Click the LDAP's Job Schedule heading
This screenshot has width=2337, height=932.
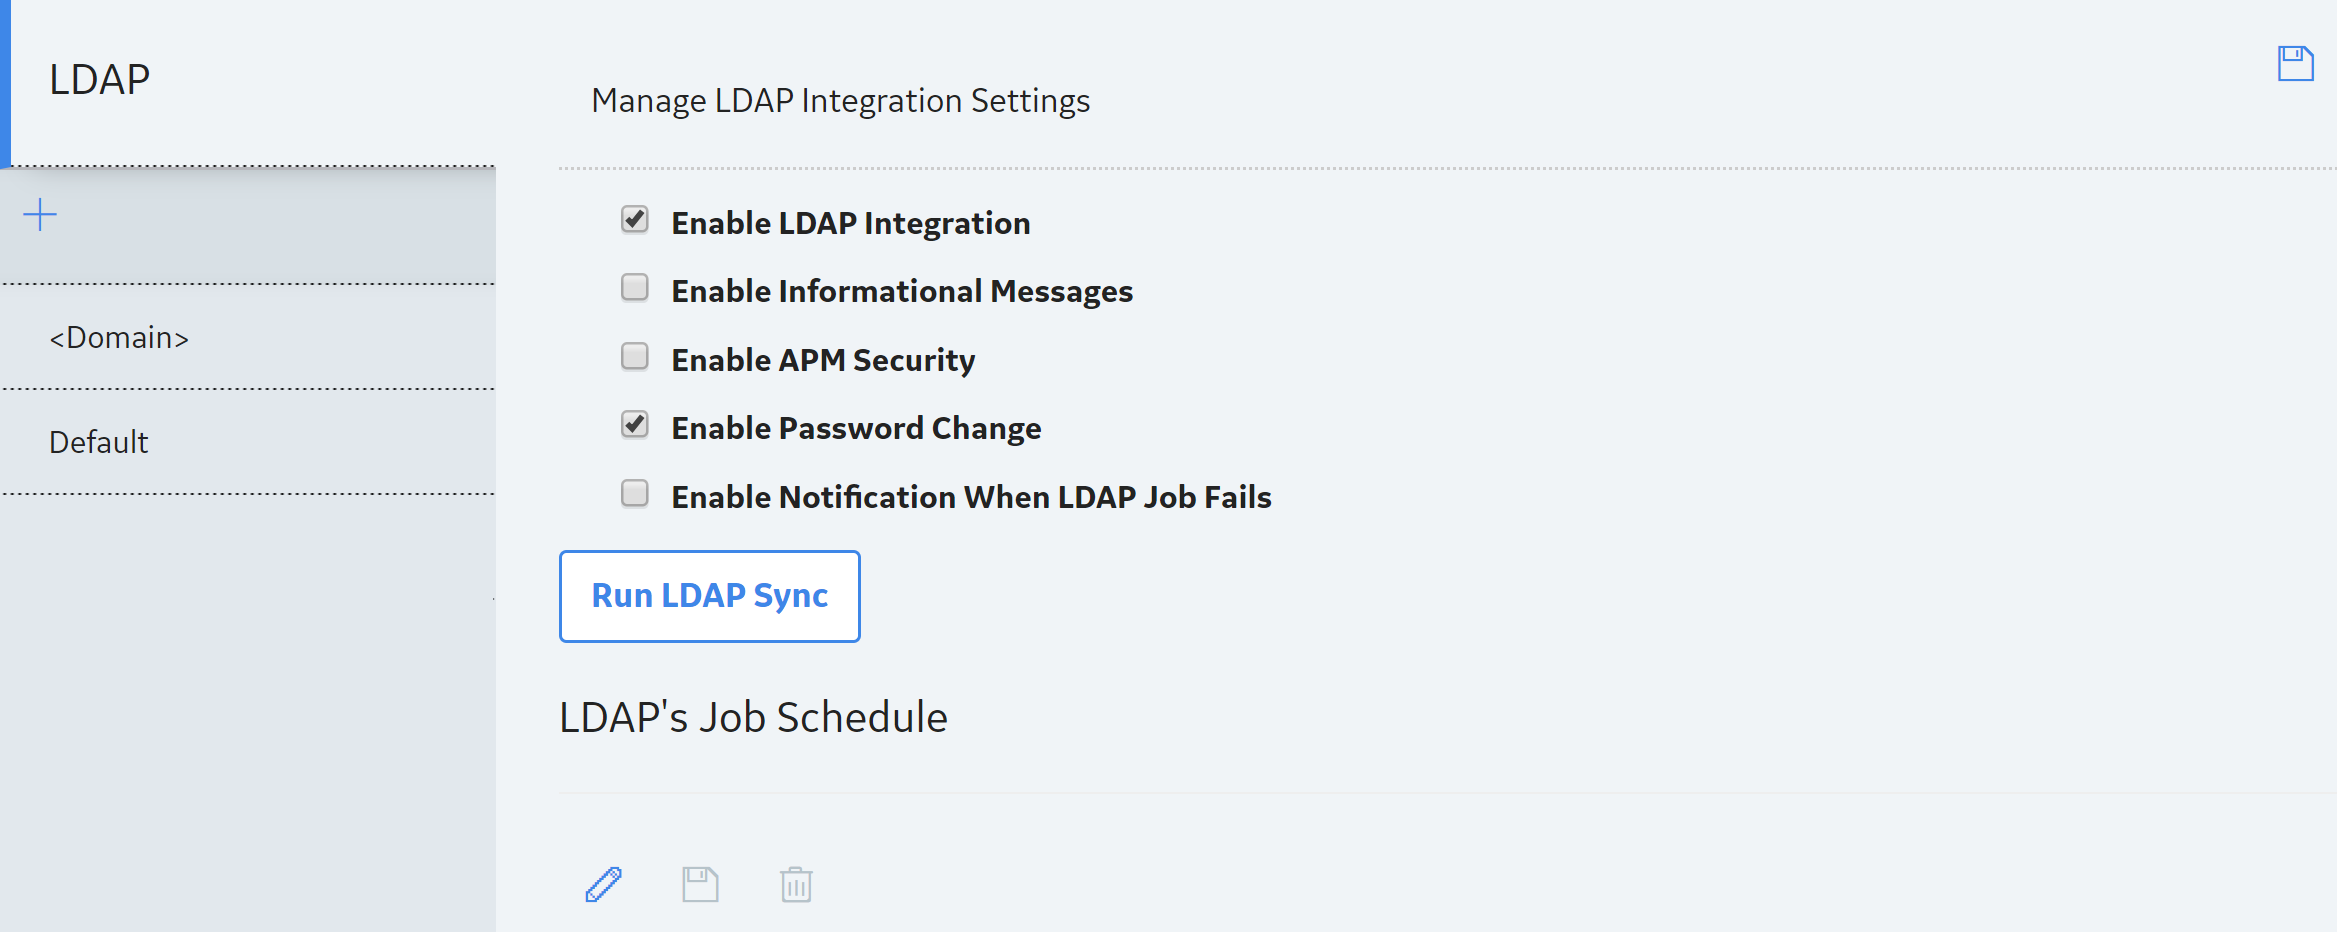753,717
